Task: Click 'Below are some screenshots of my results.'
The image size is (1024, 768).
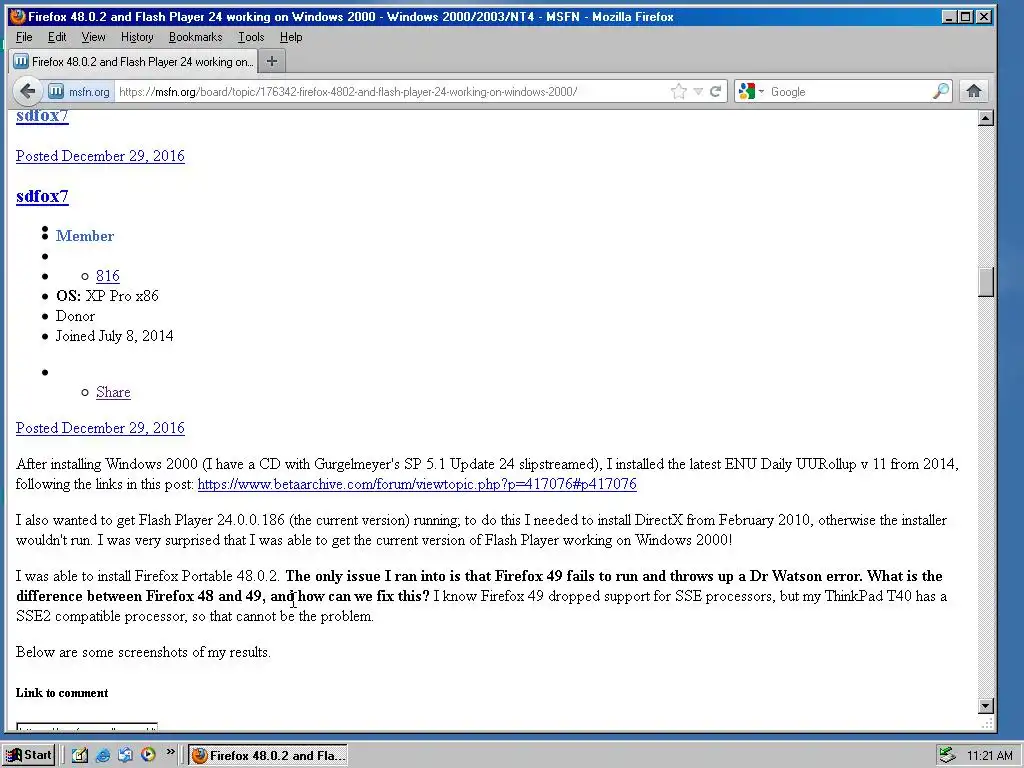Action: pos(143,652)
